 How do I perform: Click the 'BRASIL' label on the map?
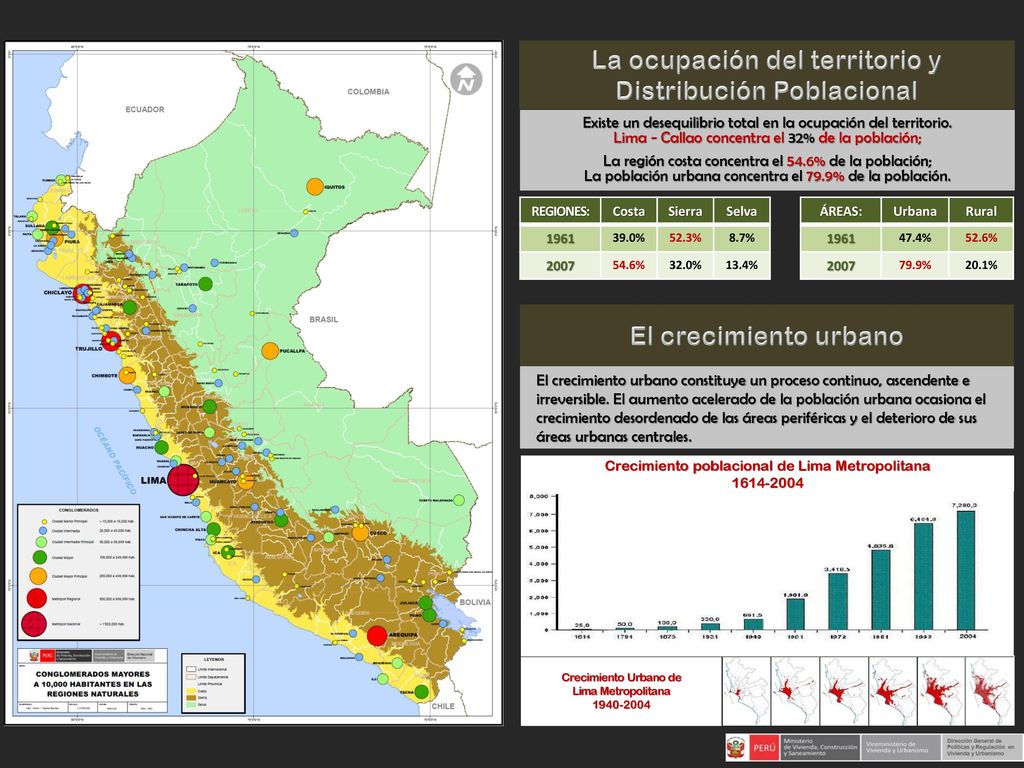[324, 319]
